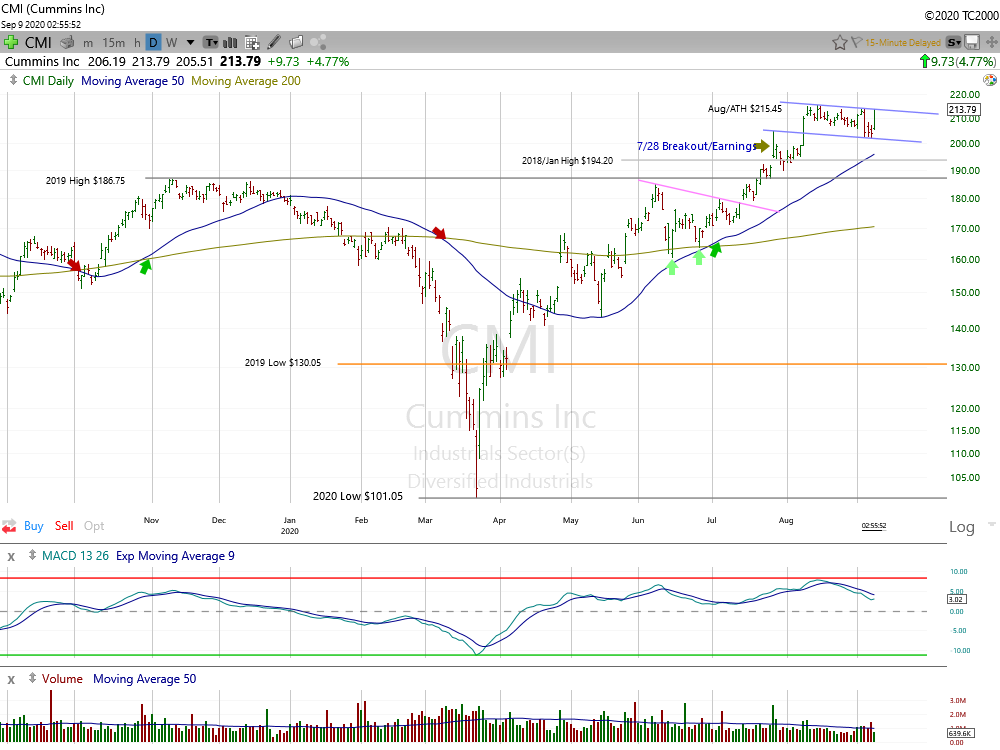This screenshot has height=750, width=1000.
Task: Click the Sell button
Action: tap(64, 526)
